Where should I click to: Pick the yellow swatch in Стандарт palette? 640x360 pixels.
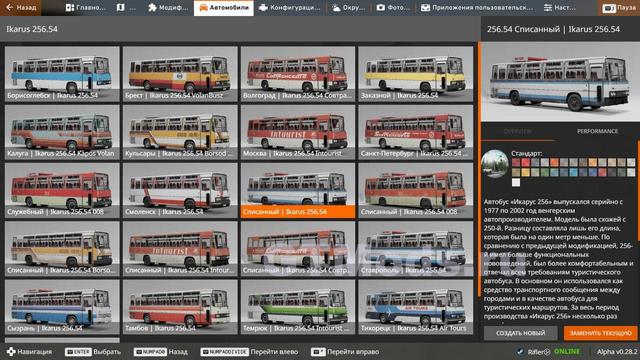tap(526, 173)
